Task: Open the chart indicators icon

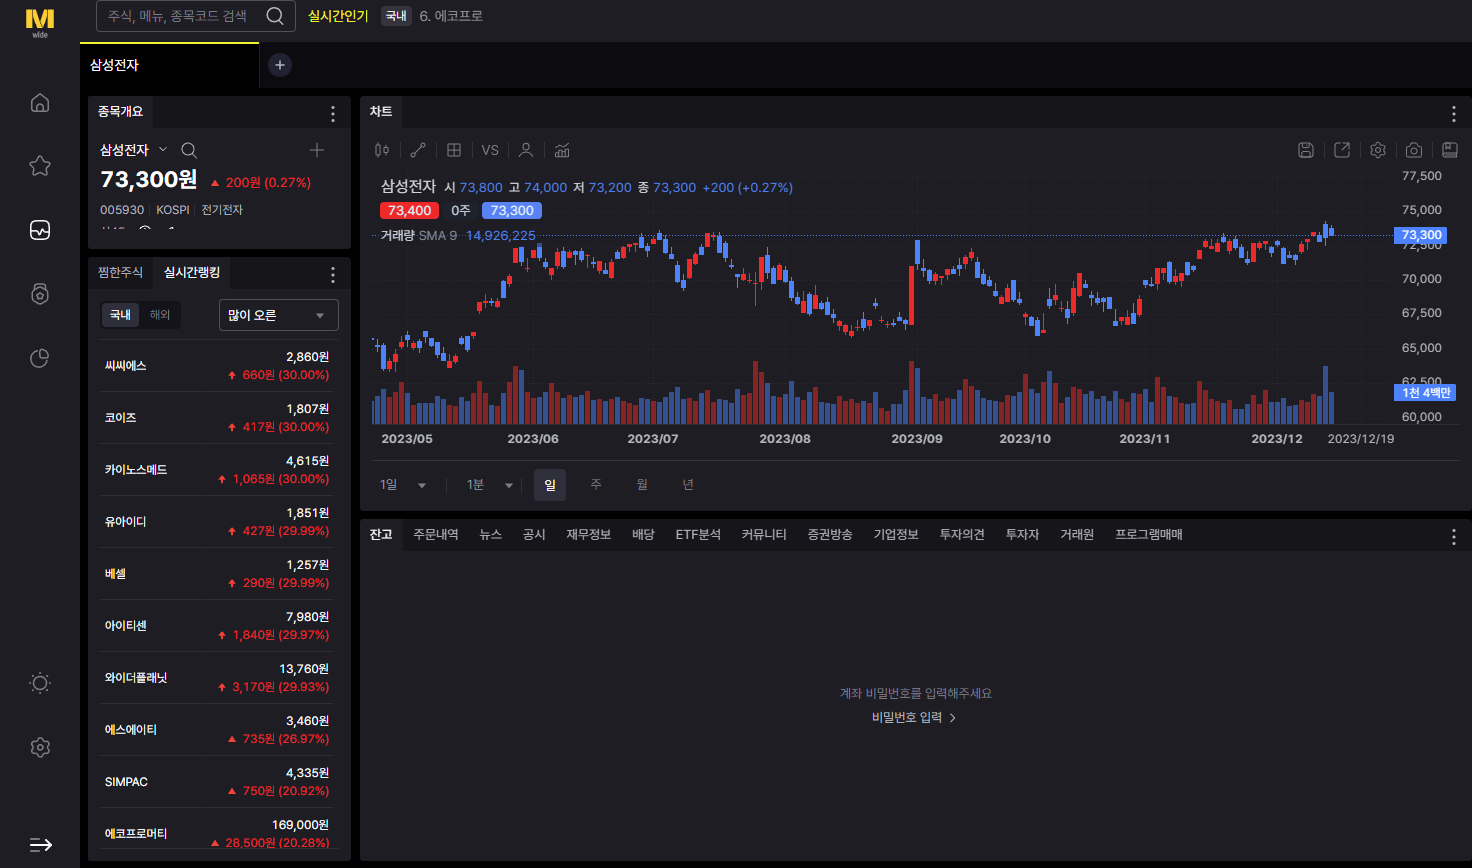Action: pyautogui.click(x=562, y=150)
